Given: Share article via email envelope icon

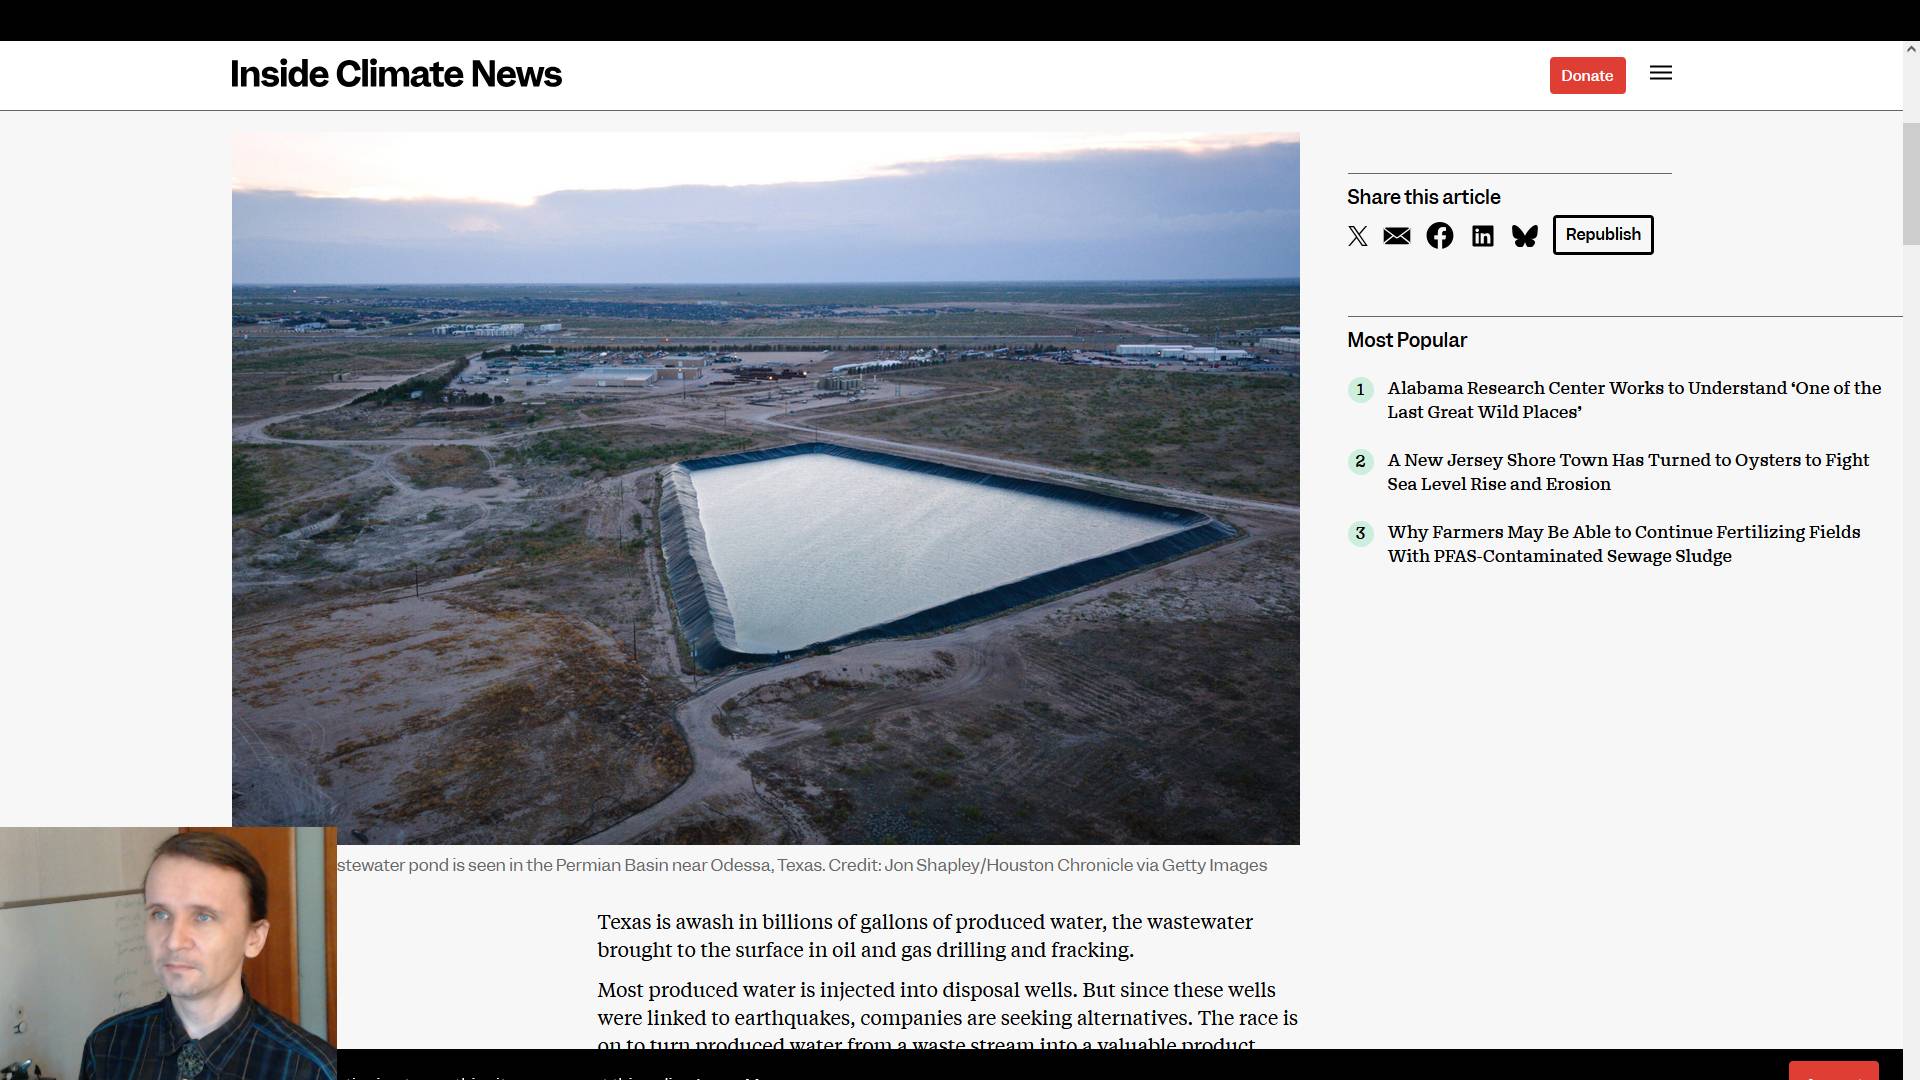Looking at the screenshot, I should (x=1397, y=236).
